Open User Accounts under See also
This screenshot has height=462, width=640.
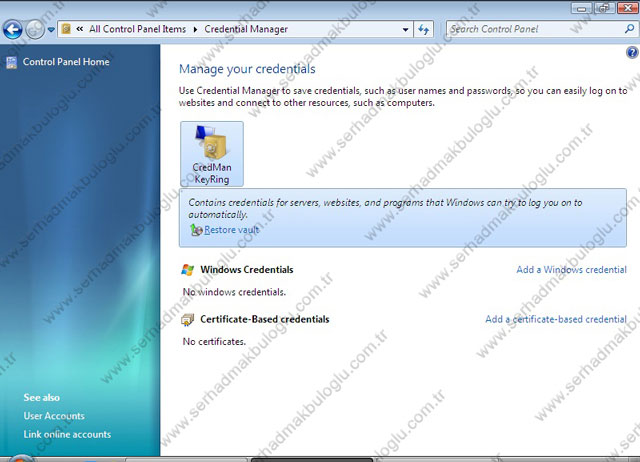[x=54, y=416]
